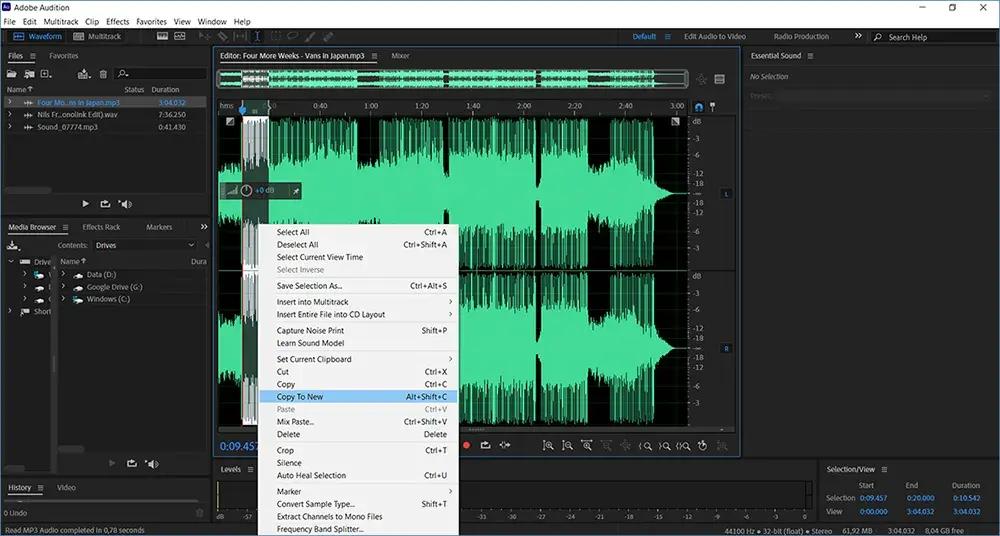Open Contents Drives dropdown
Image resolution: width=1000 pixels, height=536 pixels.
(145, 245)
